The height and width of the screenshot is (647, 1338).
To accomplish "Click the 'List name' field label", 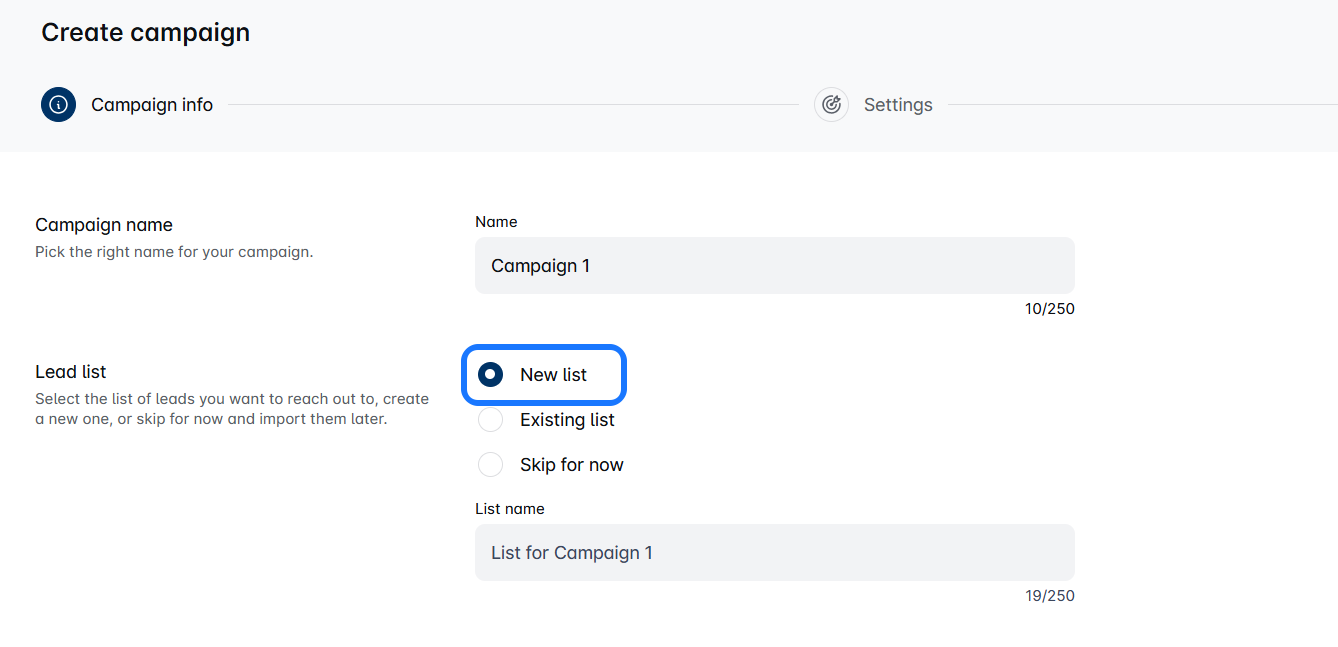I will (510, 509).
